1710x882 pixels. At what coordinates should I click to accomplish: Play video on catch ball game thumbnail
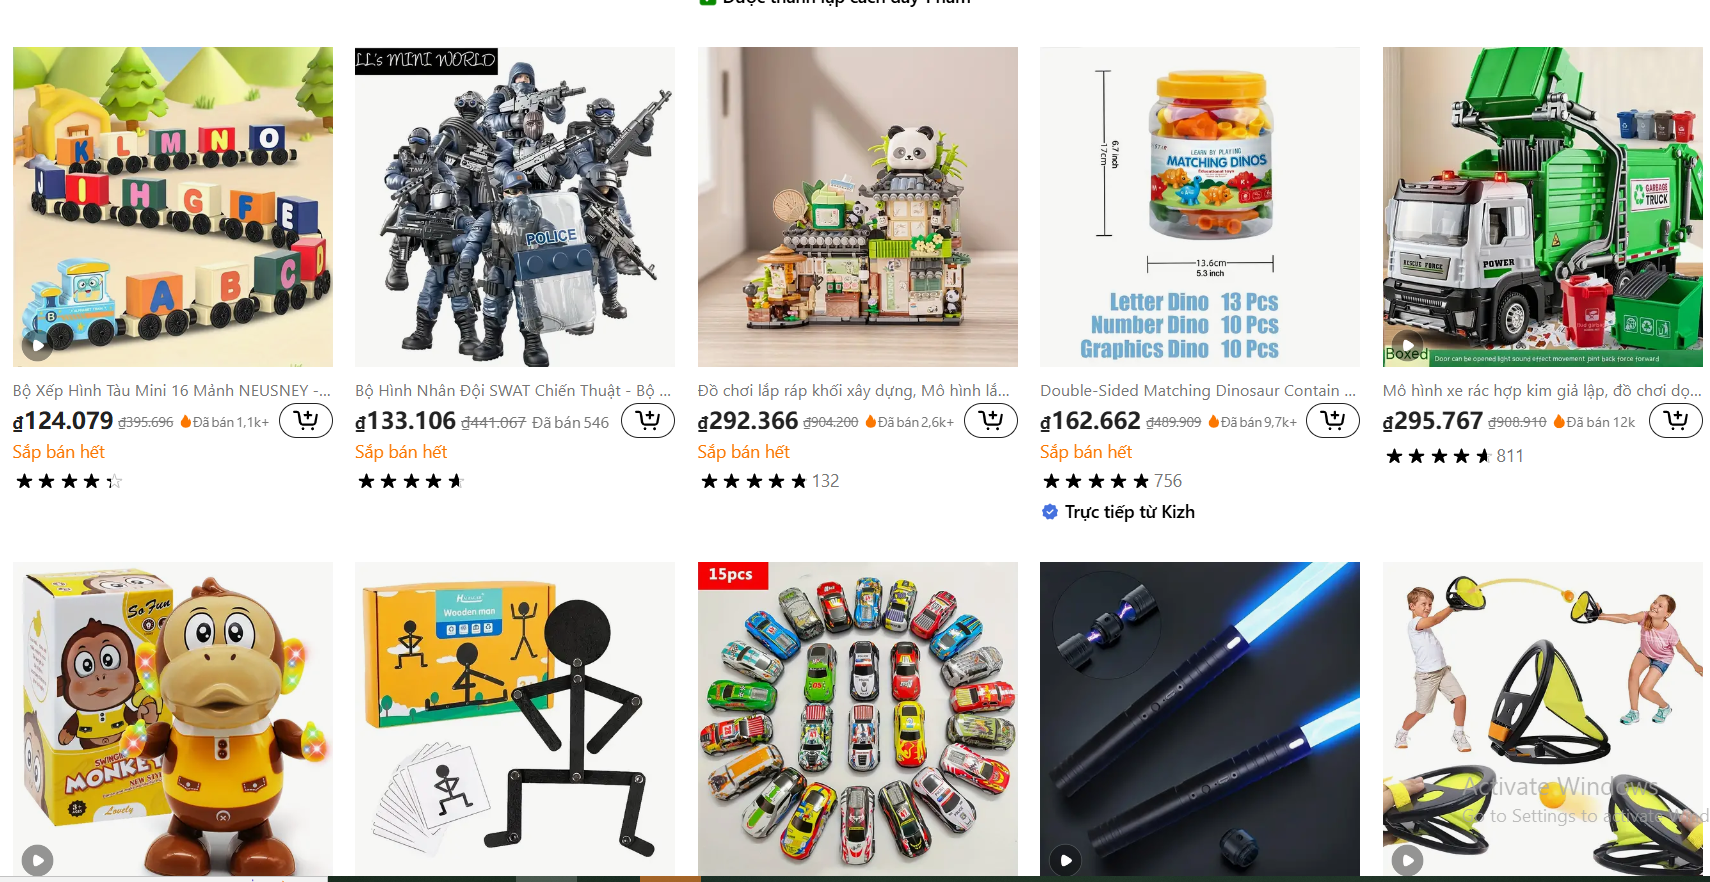pos(1407,860)
